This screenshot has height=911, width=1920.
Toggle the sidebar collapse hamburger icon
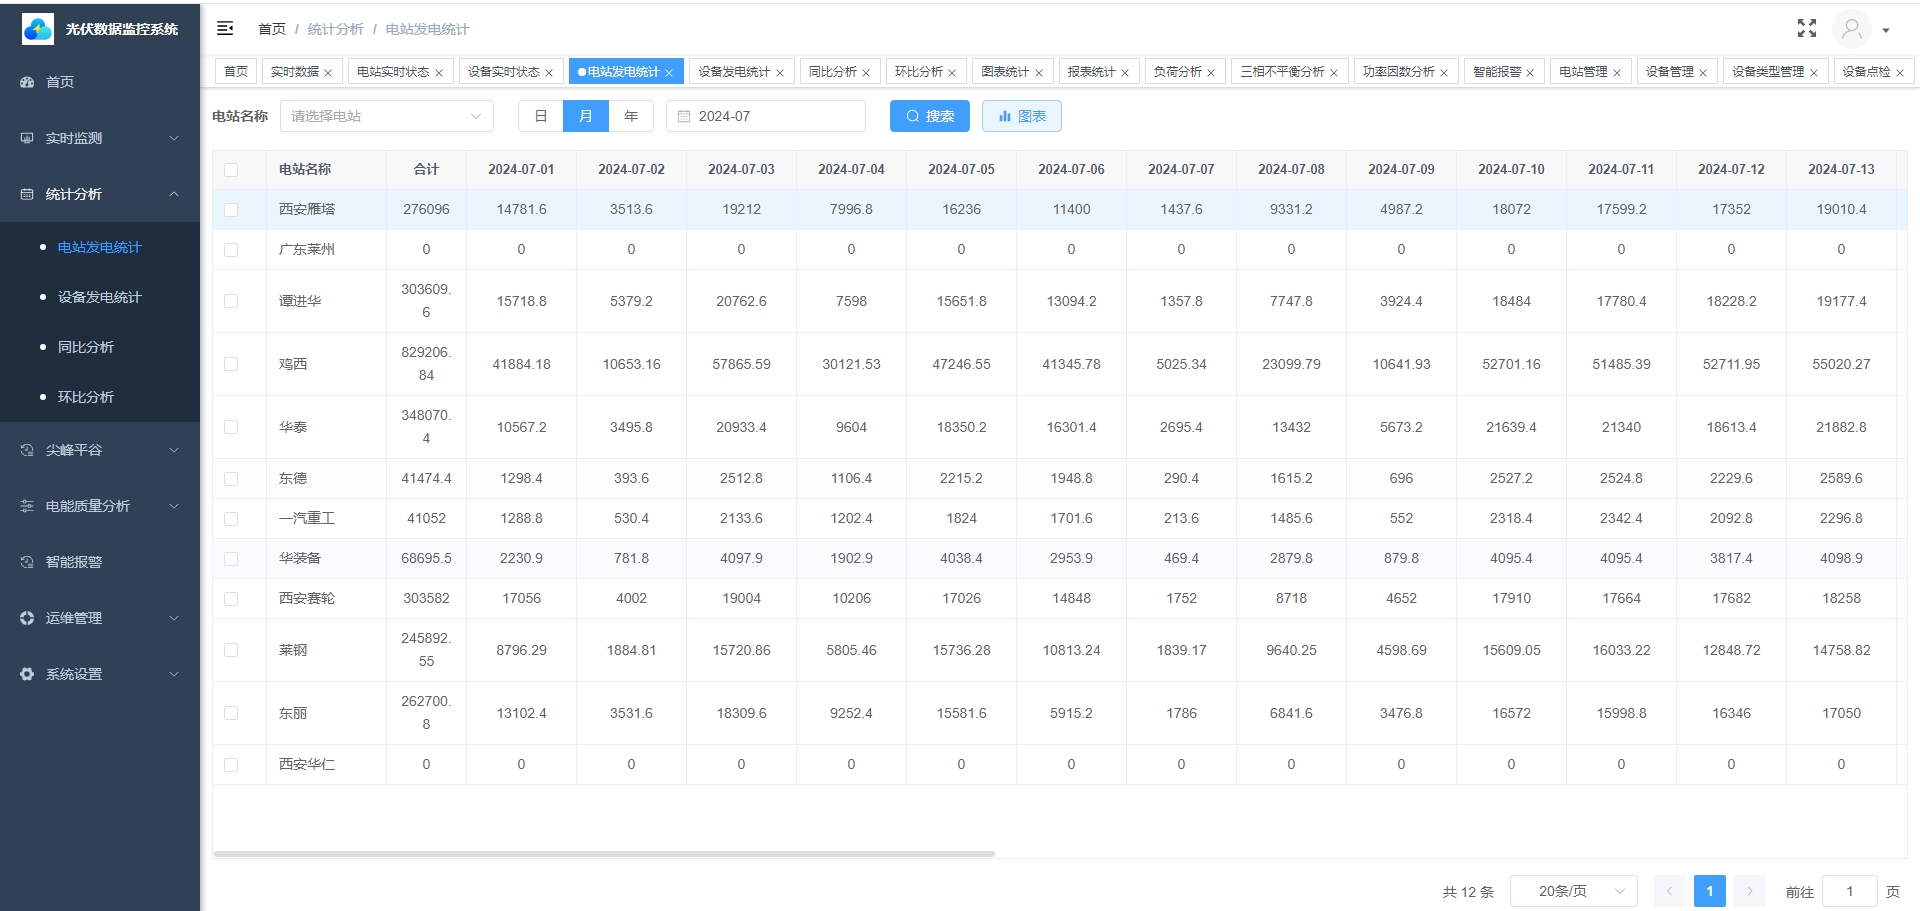[225, 28]
